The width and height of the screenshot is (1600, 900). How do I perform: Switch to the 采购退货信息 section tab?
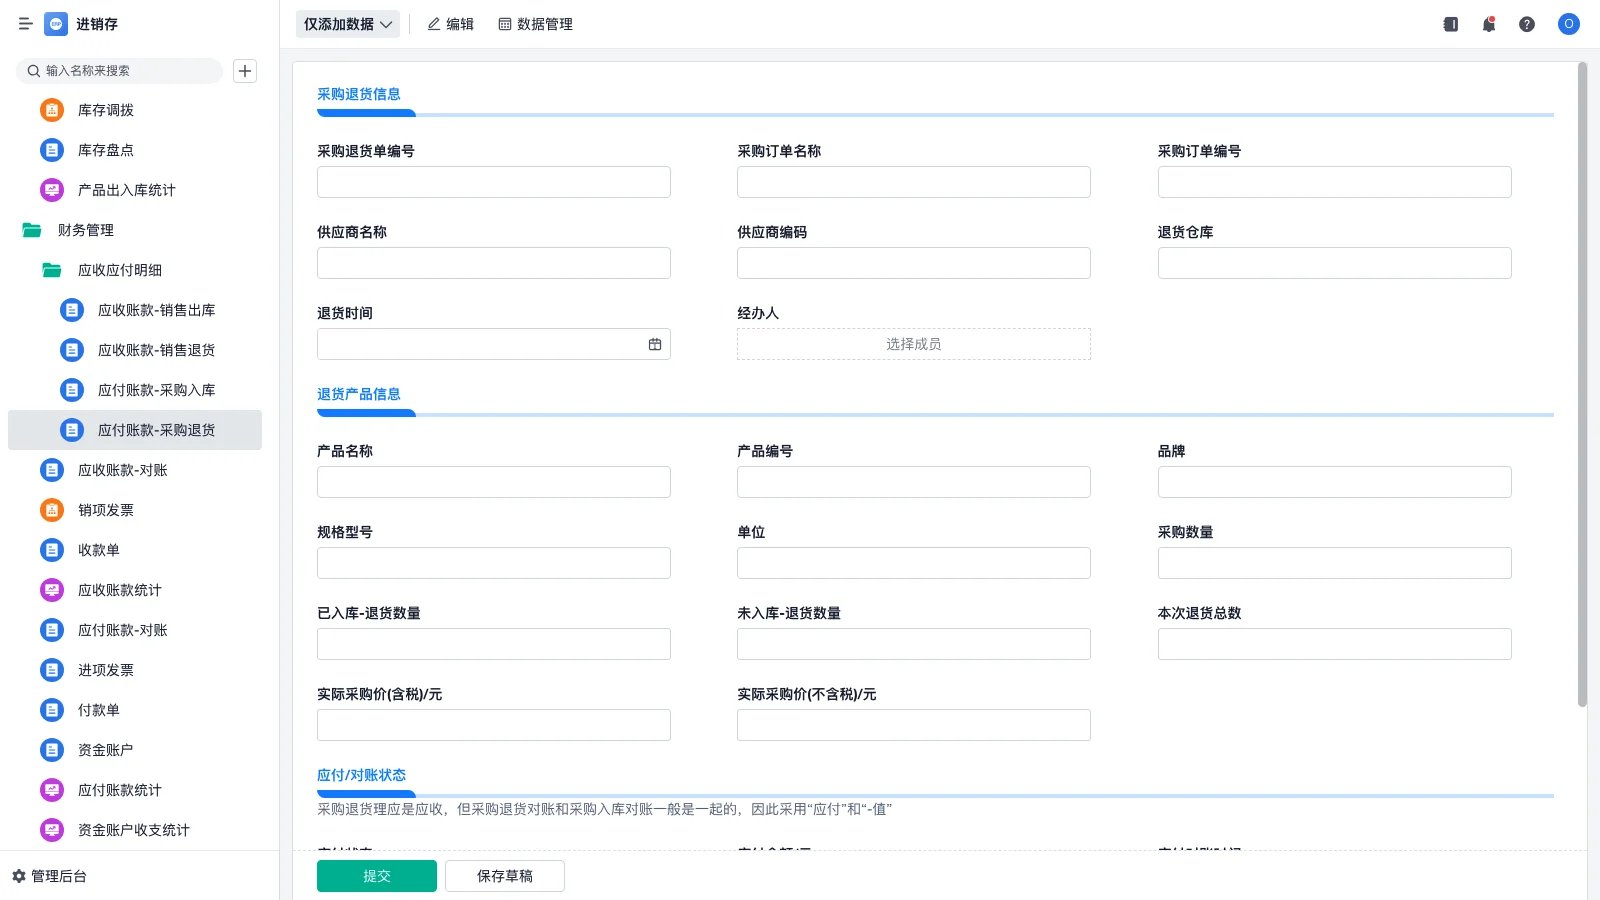pos(359,94)
